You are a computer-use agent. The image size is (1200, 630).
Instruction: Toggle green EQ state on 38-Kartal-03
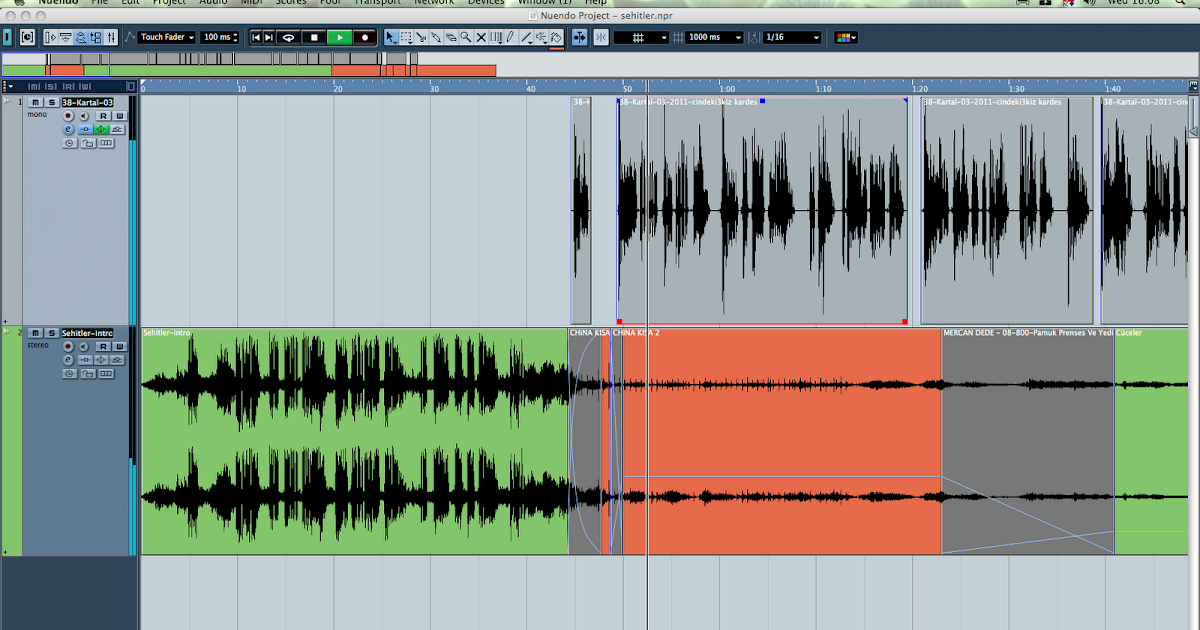coord(101,129)
